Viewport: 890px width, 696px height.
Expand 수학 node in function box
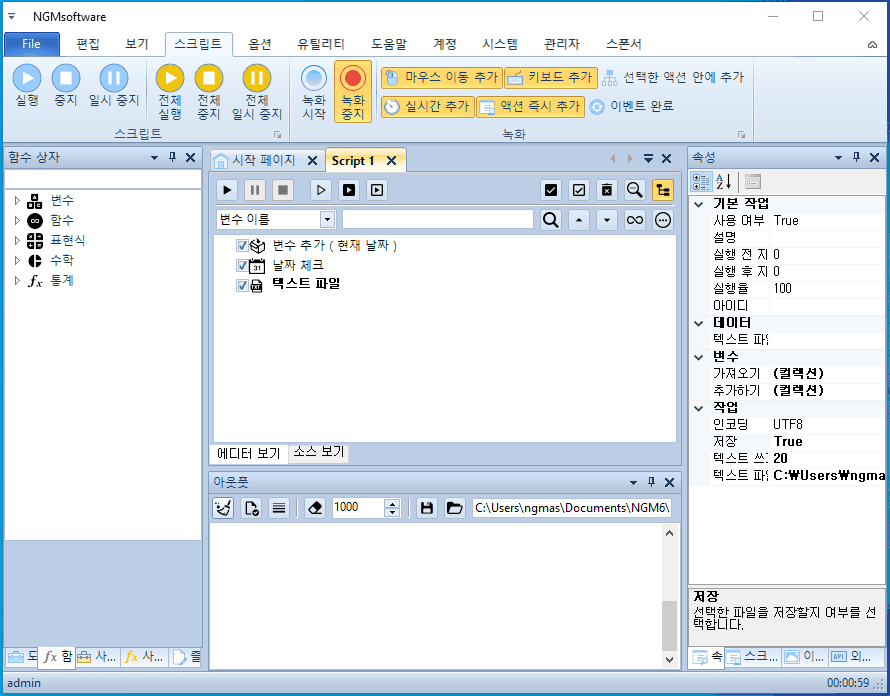coord(17,260)
